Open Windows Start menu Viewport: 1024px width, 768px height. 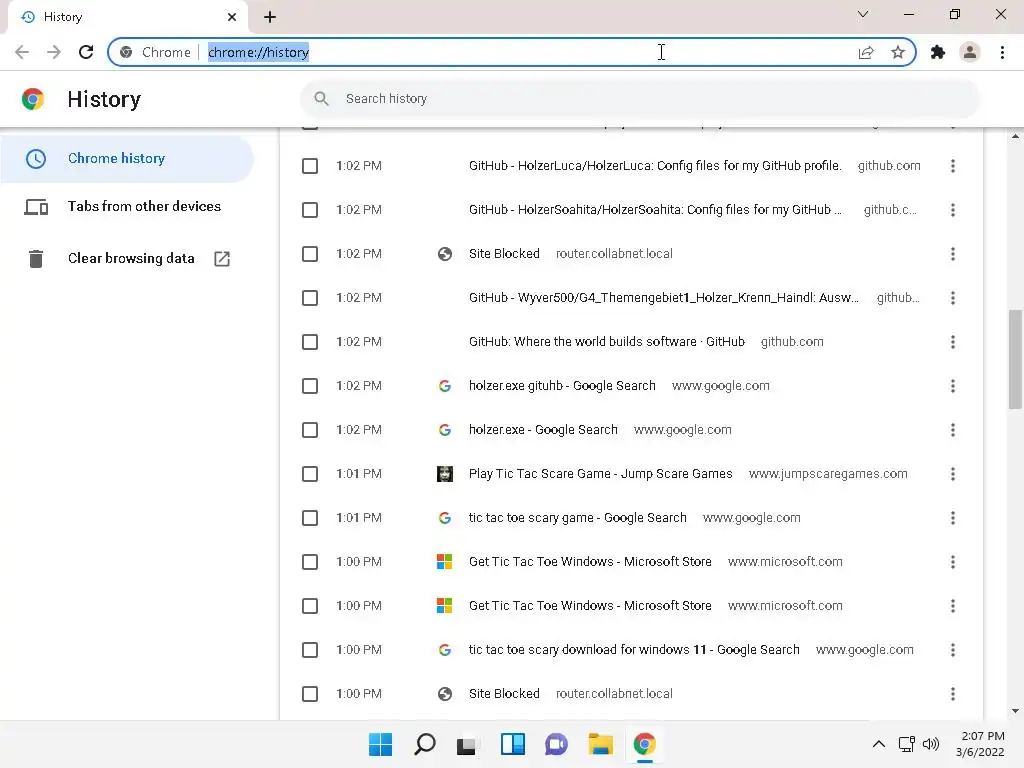pos(380,744)
